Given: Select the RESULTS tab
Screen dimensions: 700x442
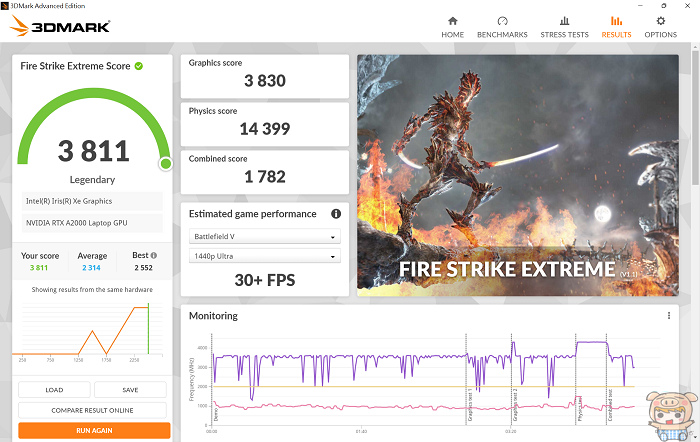Looking at the screenshot, I should [616, 27].
